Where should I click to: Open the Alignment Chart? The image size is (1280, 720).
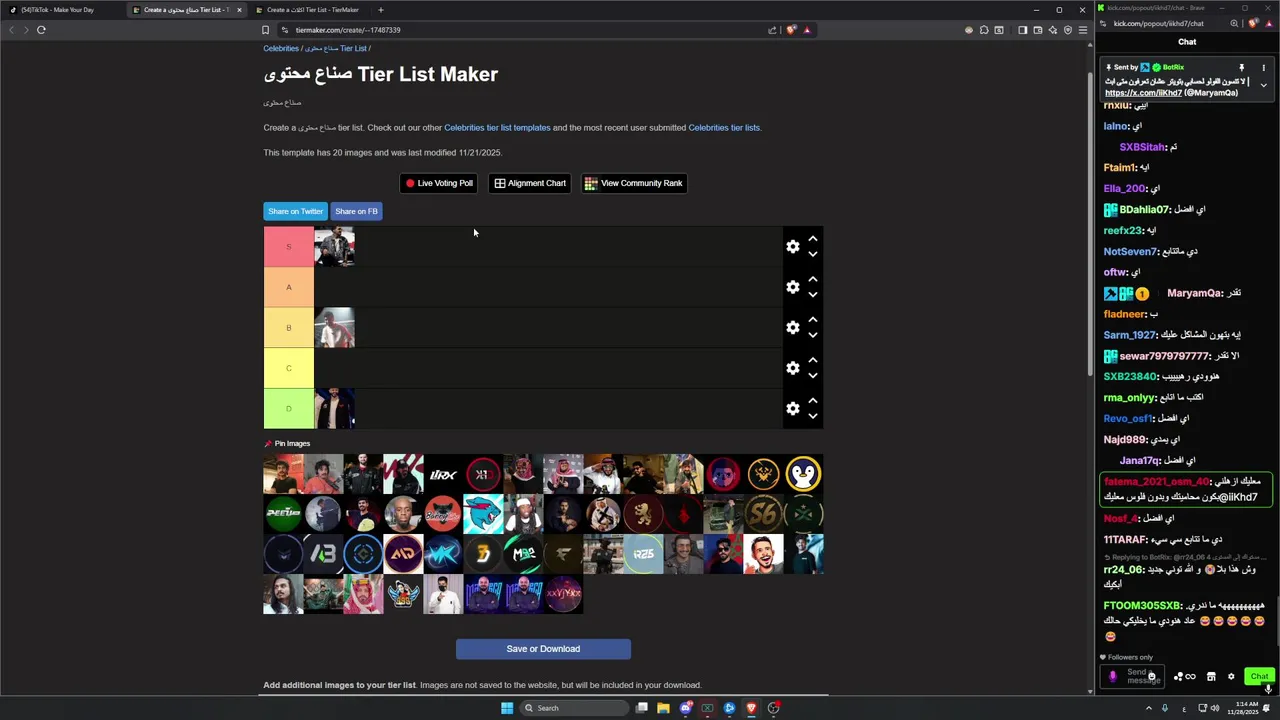(x=530, y=183)
